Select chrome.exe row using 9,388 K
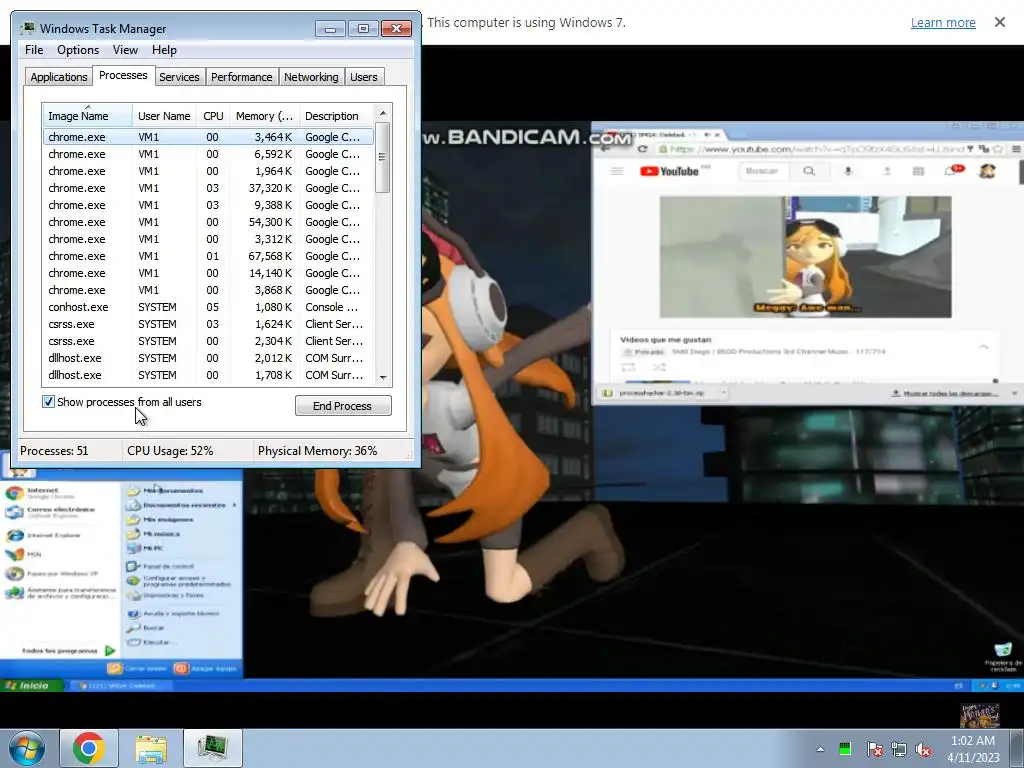This screenshot has height=768, width=1024. coord(208,205)
